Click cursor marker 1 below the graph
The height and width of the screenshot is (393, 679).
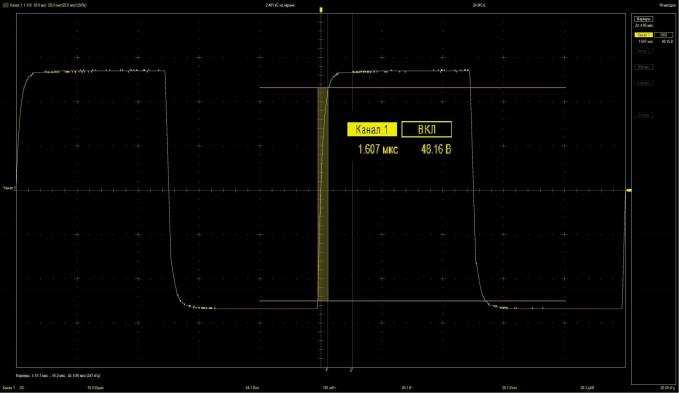pyautogui.click(x=327, y=370)
